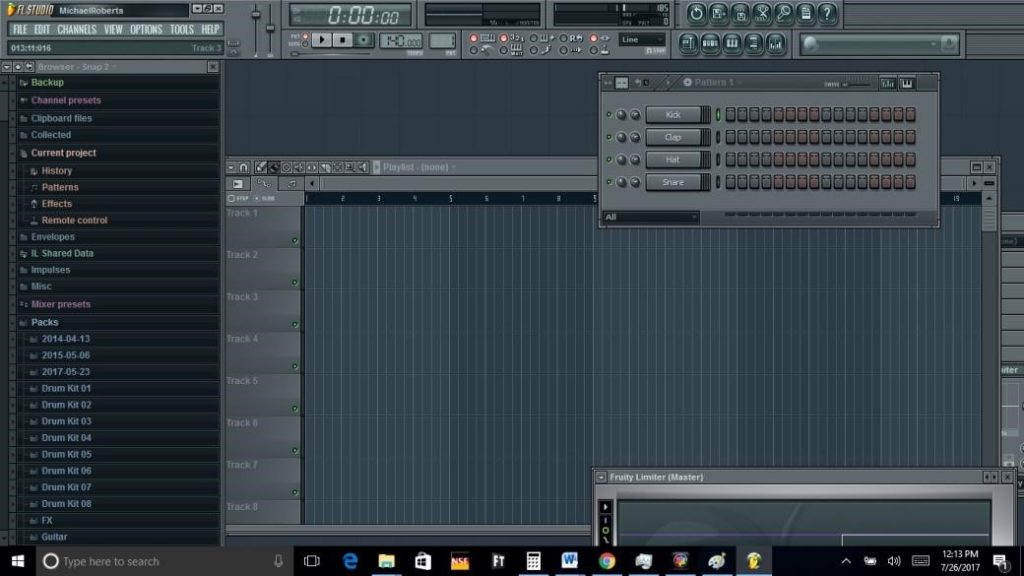Open the OPTIONS menu

145,29
